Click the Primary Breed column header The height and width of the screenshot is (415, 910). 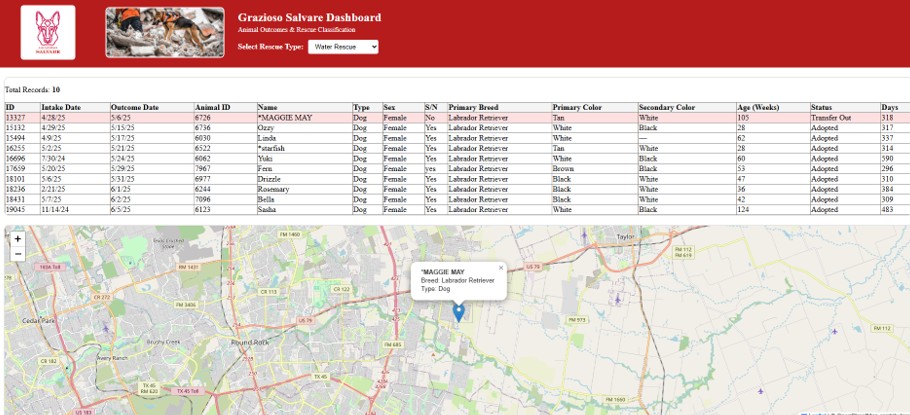[x=475, y=107]
